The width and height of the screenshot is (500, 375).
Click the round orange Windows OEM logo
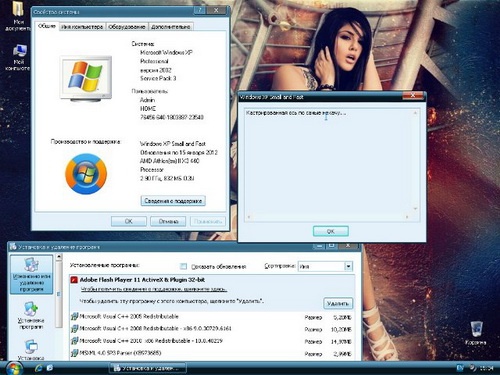[x=86, y=174]
